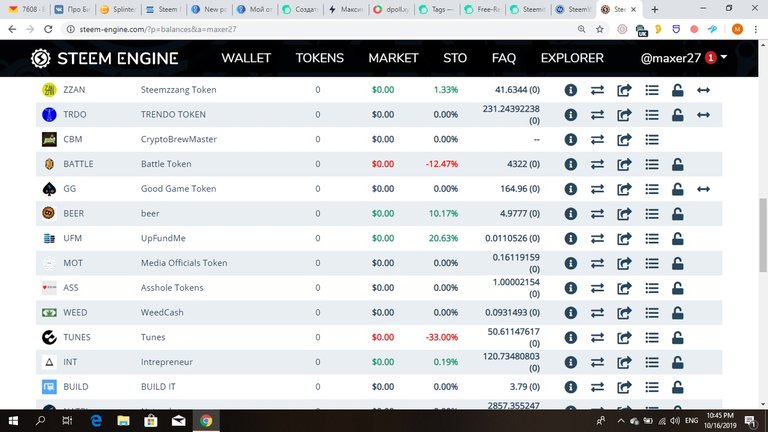Click the WeedCash token name

[x=162, y=312]
